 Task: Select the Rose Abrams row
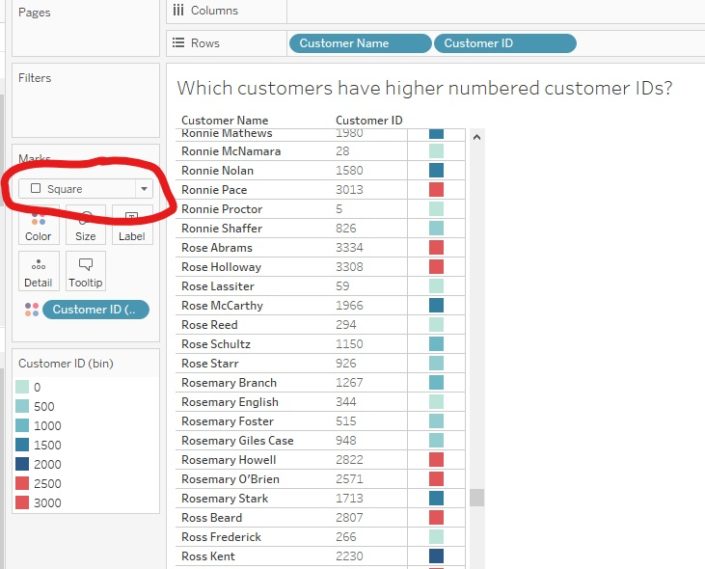[320, 248]
